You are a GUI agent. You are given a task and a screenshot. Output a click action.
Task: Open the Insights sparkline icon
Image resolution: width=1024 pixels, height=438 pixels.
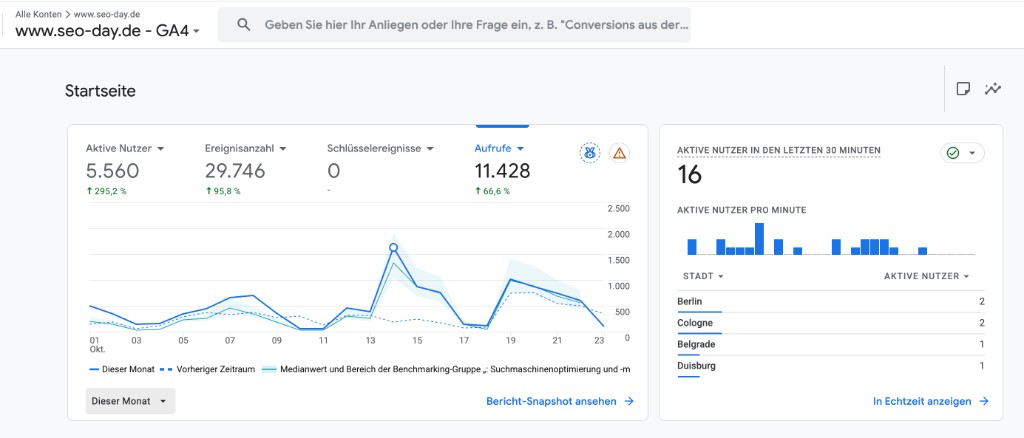pyautogui.click(x=993, y=89)
